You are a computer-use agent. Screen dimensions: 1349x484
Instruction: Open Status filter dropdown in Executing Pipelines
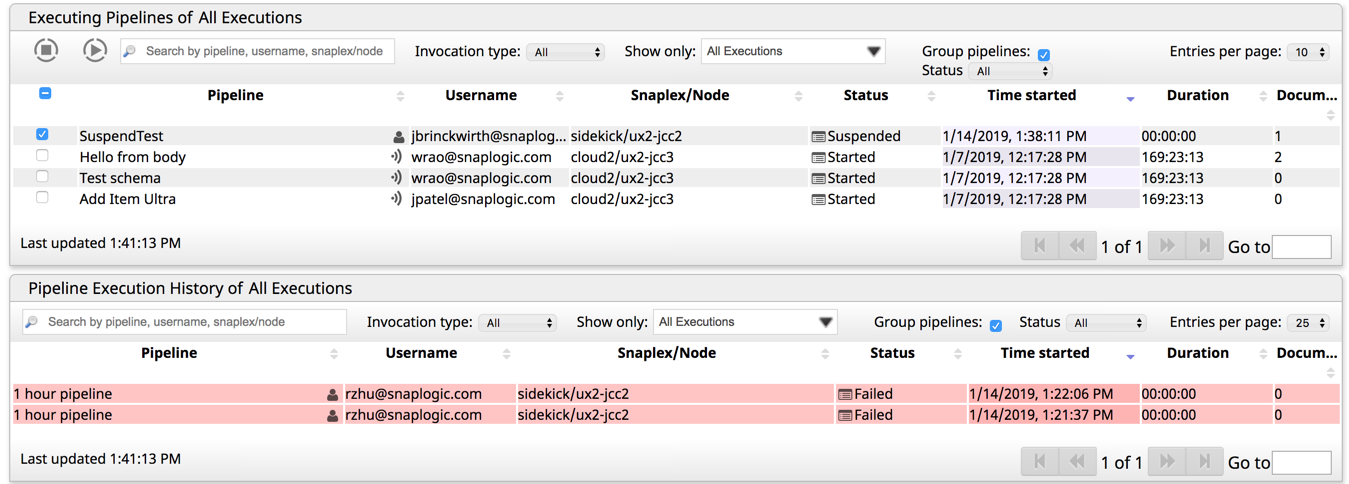point(1012,71)
